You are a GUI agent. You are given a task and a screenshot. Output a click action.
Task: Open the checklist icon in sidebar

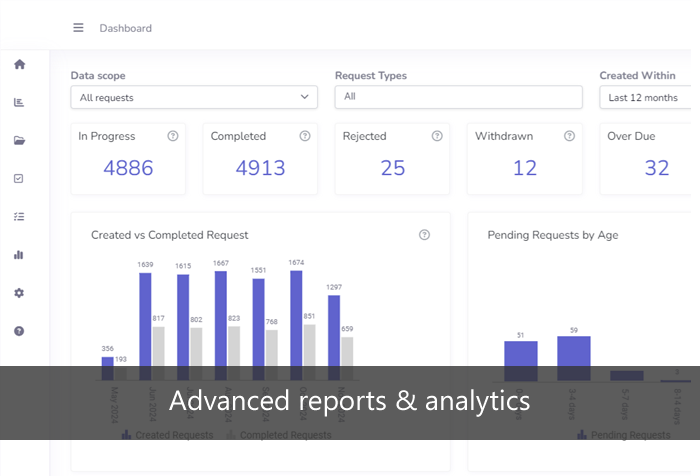19,217
